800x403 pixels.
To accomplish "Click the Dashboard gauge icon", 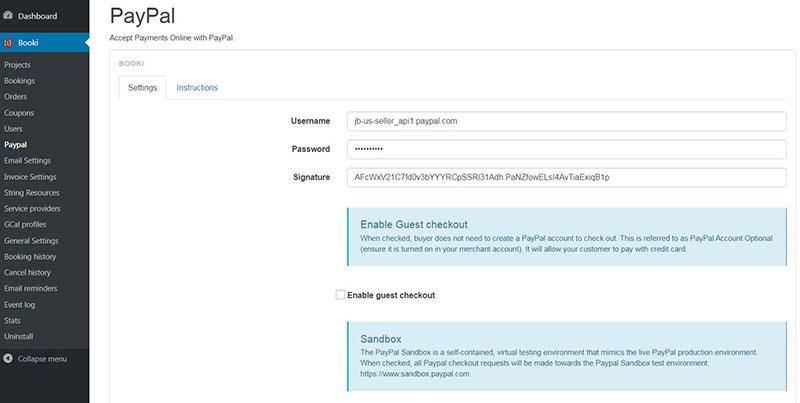I will click(8, 16).
